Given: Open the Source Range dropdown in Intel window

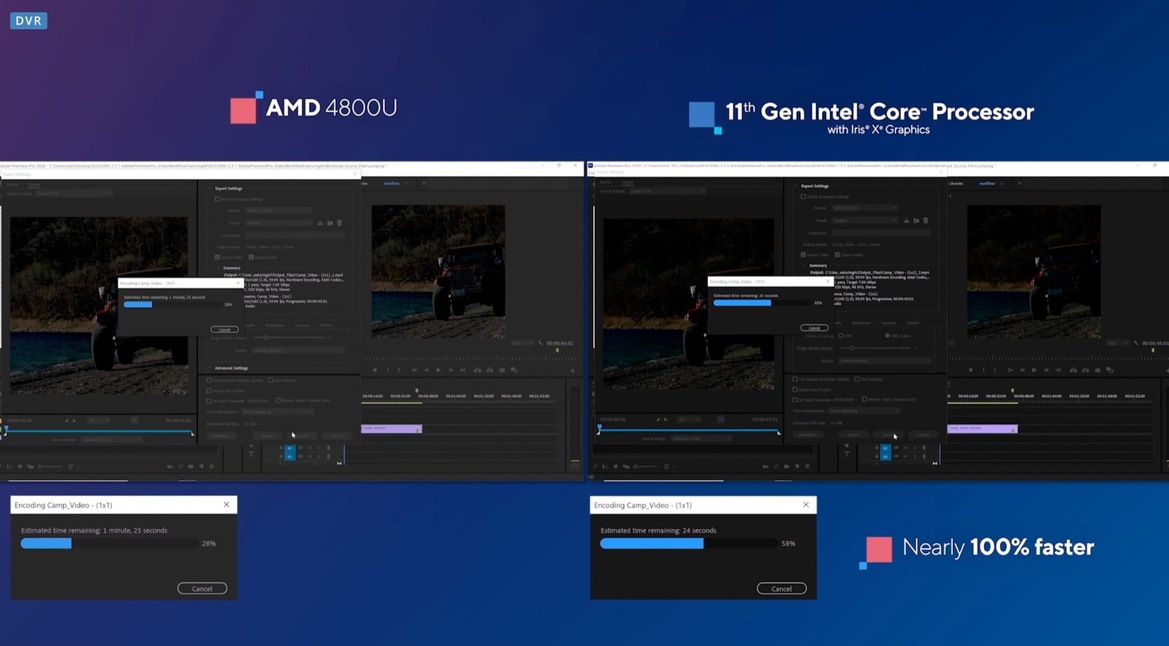Looking at the screenshot, I should click(x=701, y=439).
